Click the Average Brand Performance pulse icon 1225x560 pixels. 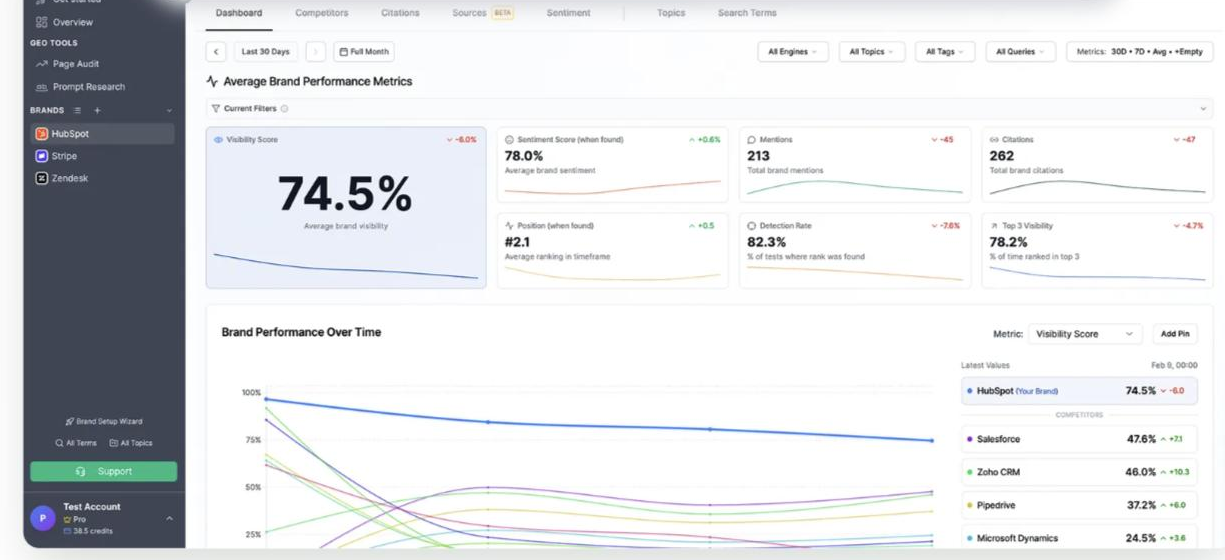(212, 82)
